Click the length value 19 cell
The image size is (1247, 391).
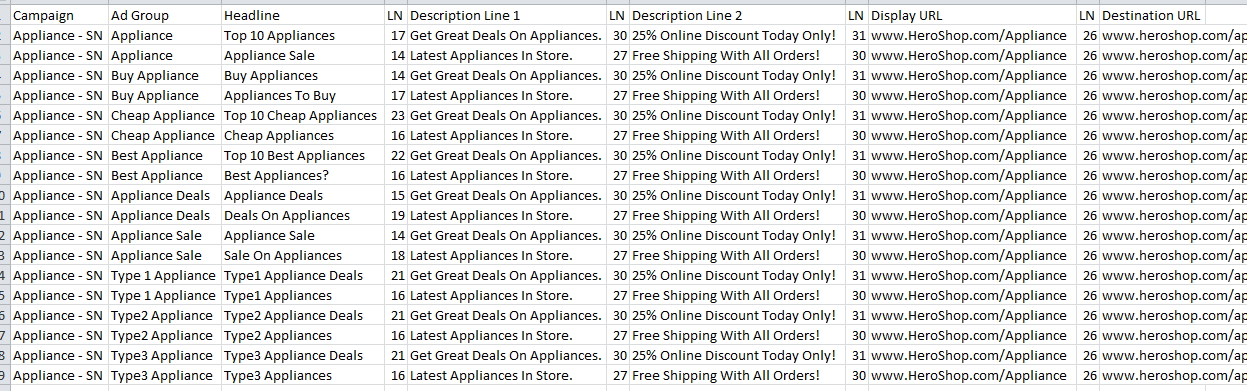(396, 216)
